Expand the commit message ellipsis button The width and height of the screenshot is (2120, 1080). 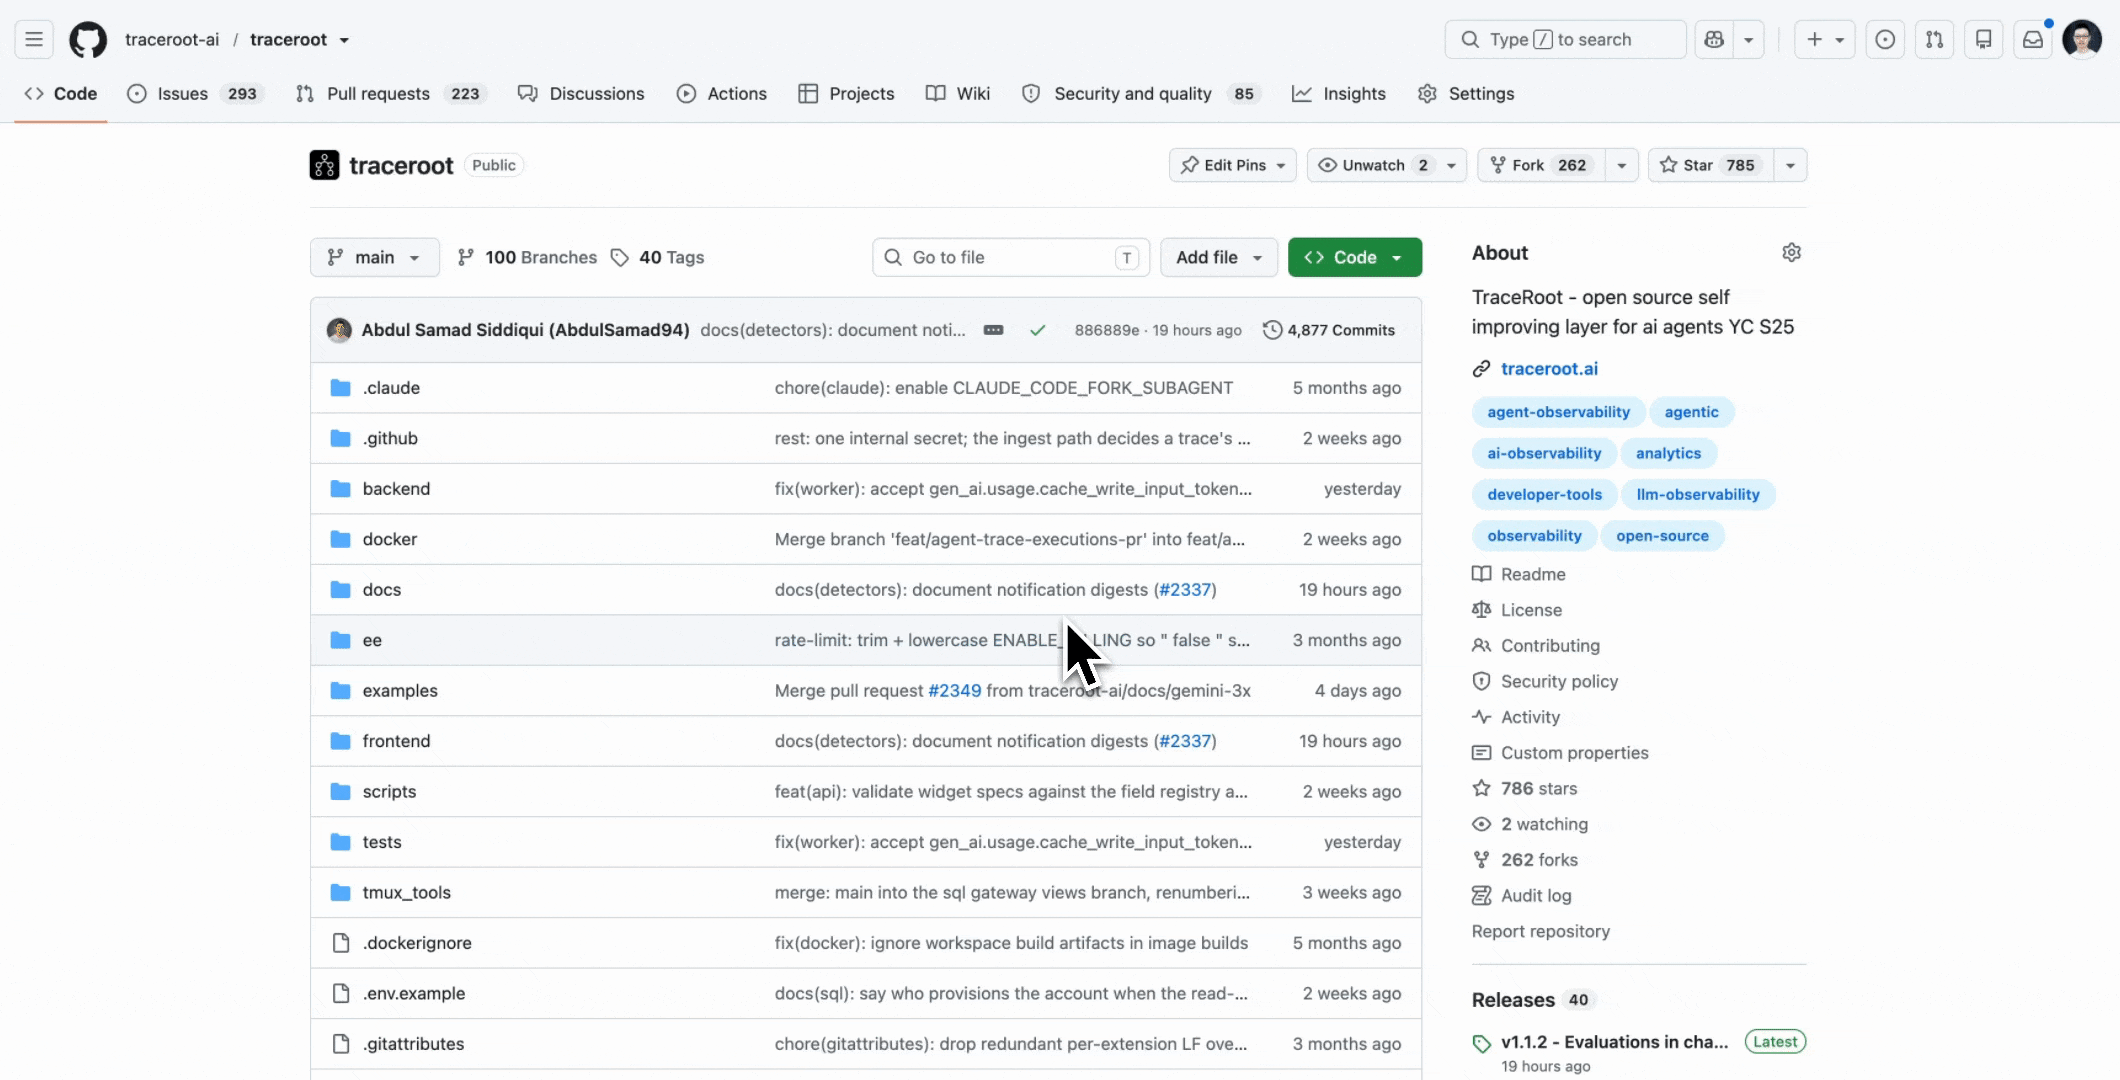click(x=993, y=330)
